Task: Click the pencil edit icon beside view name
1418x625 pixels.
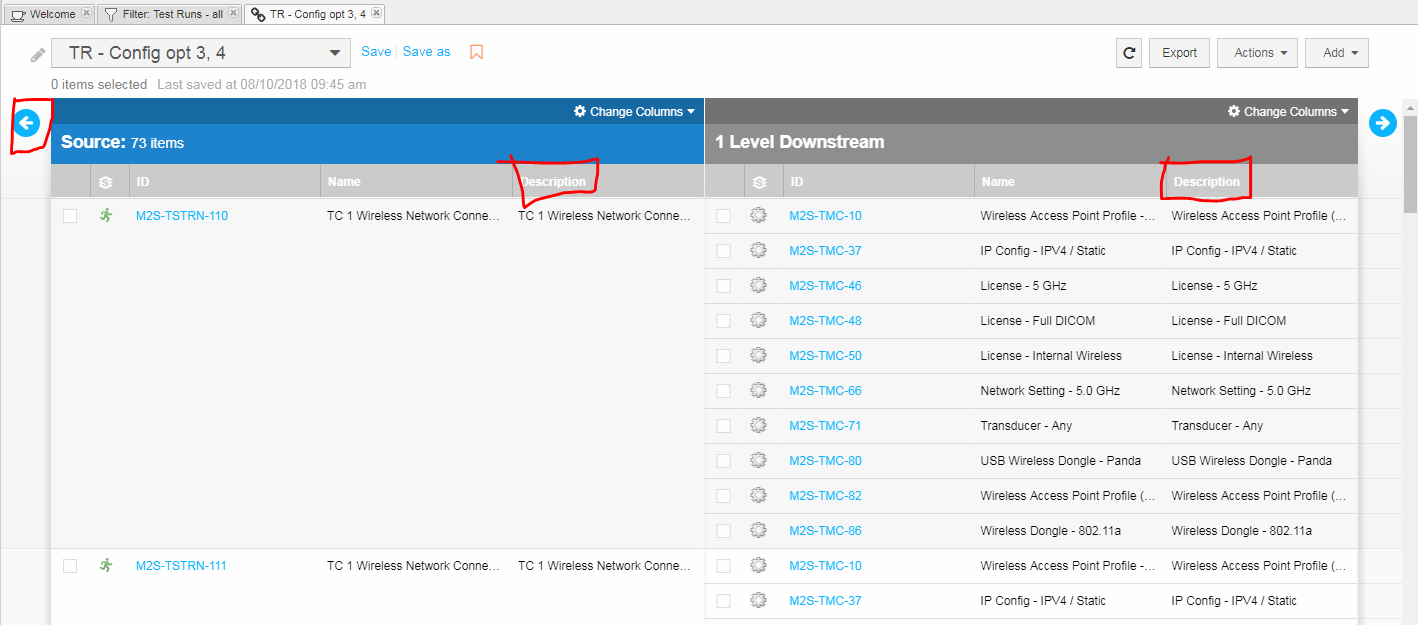Action: pyautogui.click(x=38, y=54)
